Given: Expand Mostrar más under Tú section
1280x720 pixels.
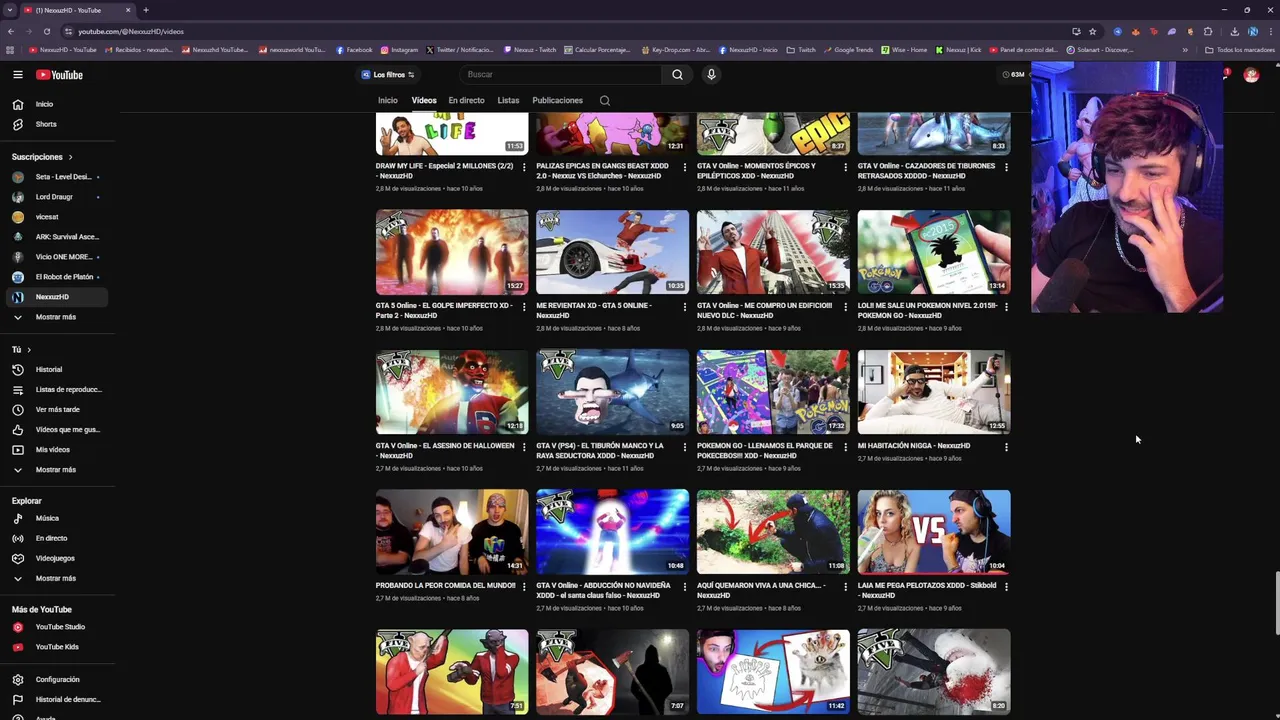Looking at the screenshot, I should click(58, 469).
